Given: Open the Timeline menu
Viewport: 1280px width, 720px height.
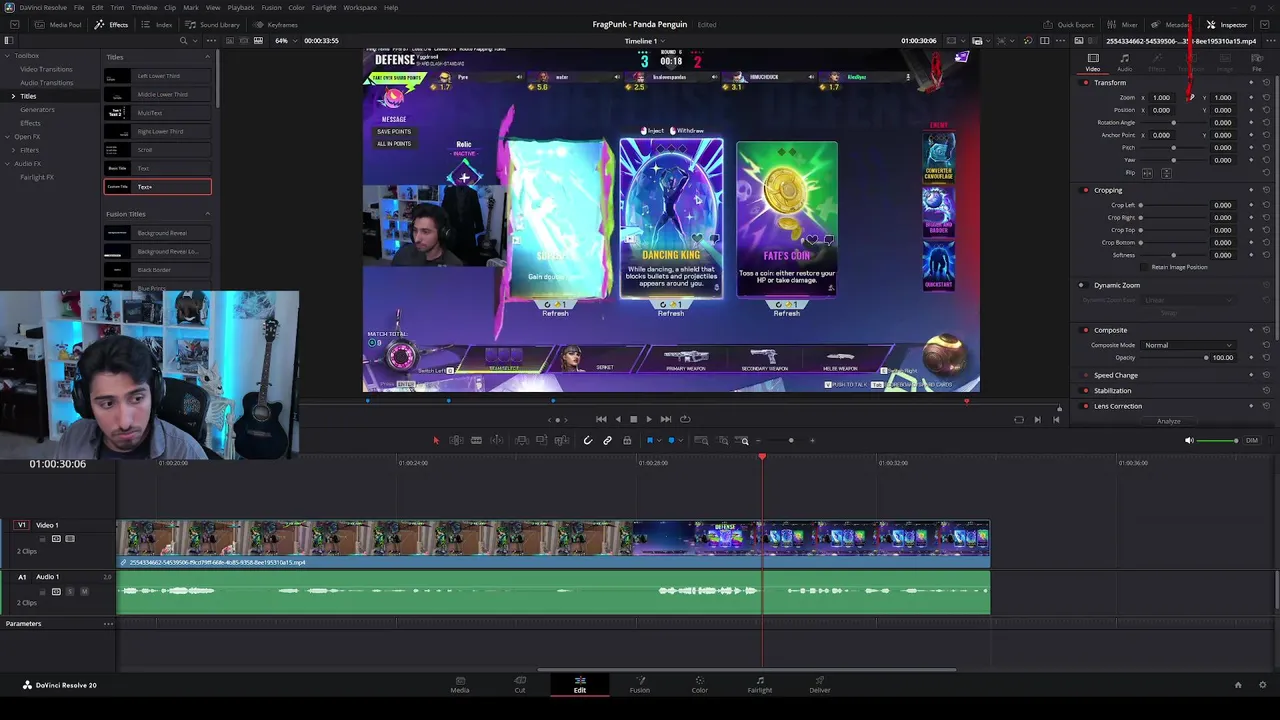Looking at the screenshot, I should point(144,7).
